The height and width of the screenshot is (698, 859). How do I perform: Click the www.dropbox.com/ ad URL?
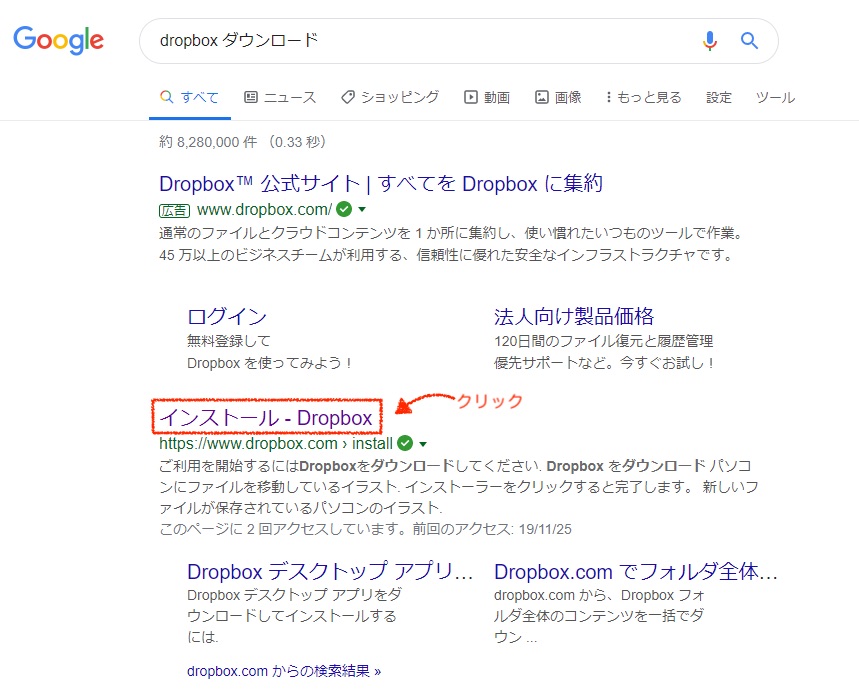(265, 209)
